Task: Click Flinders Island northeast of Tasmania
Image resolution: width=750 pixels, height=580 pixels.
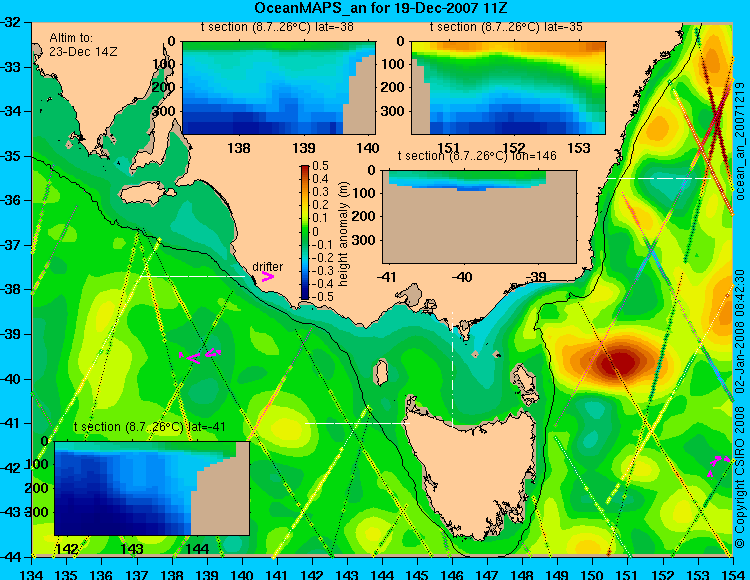Action: coord(523,378)
